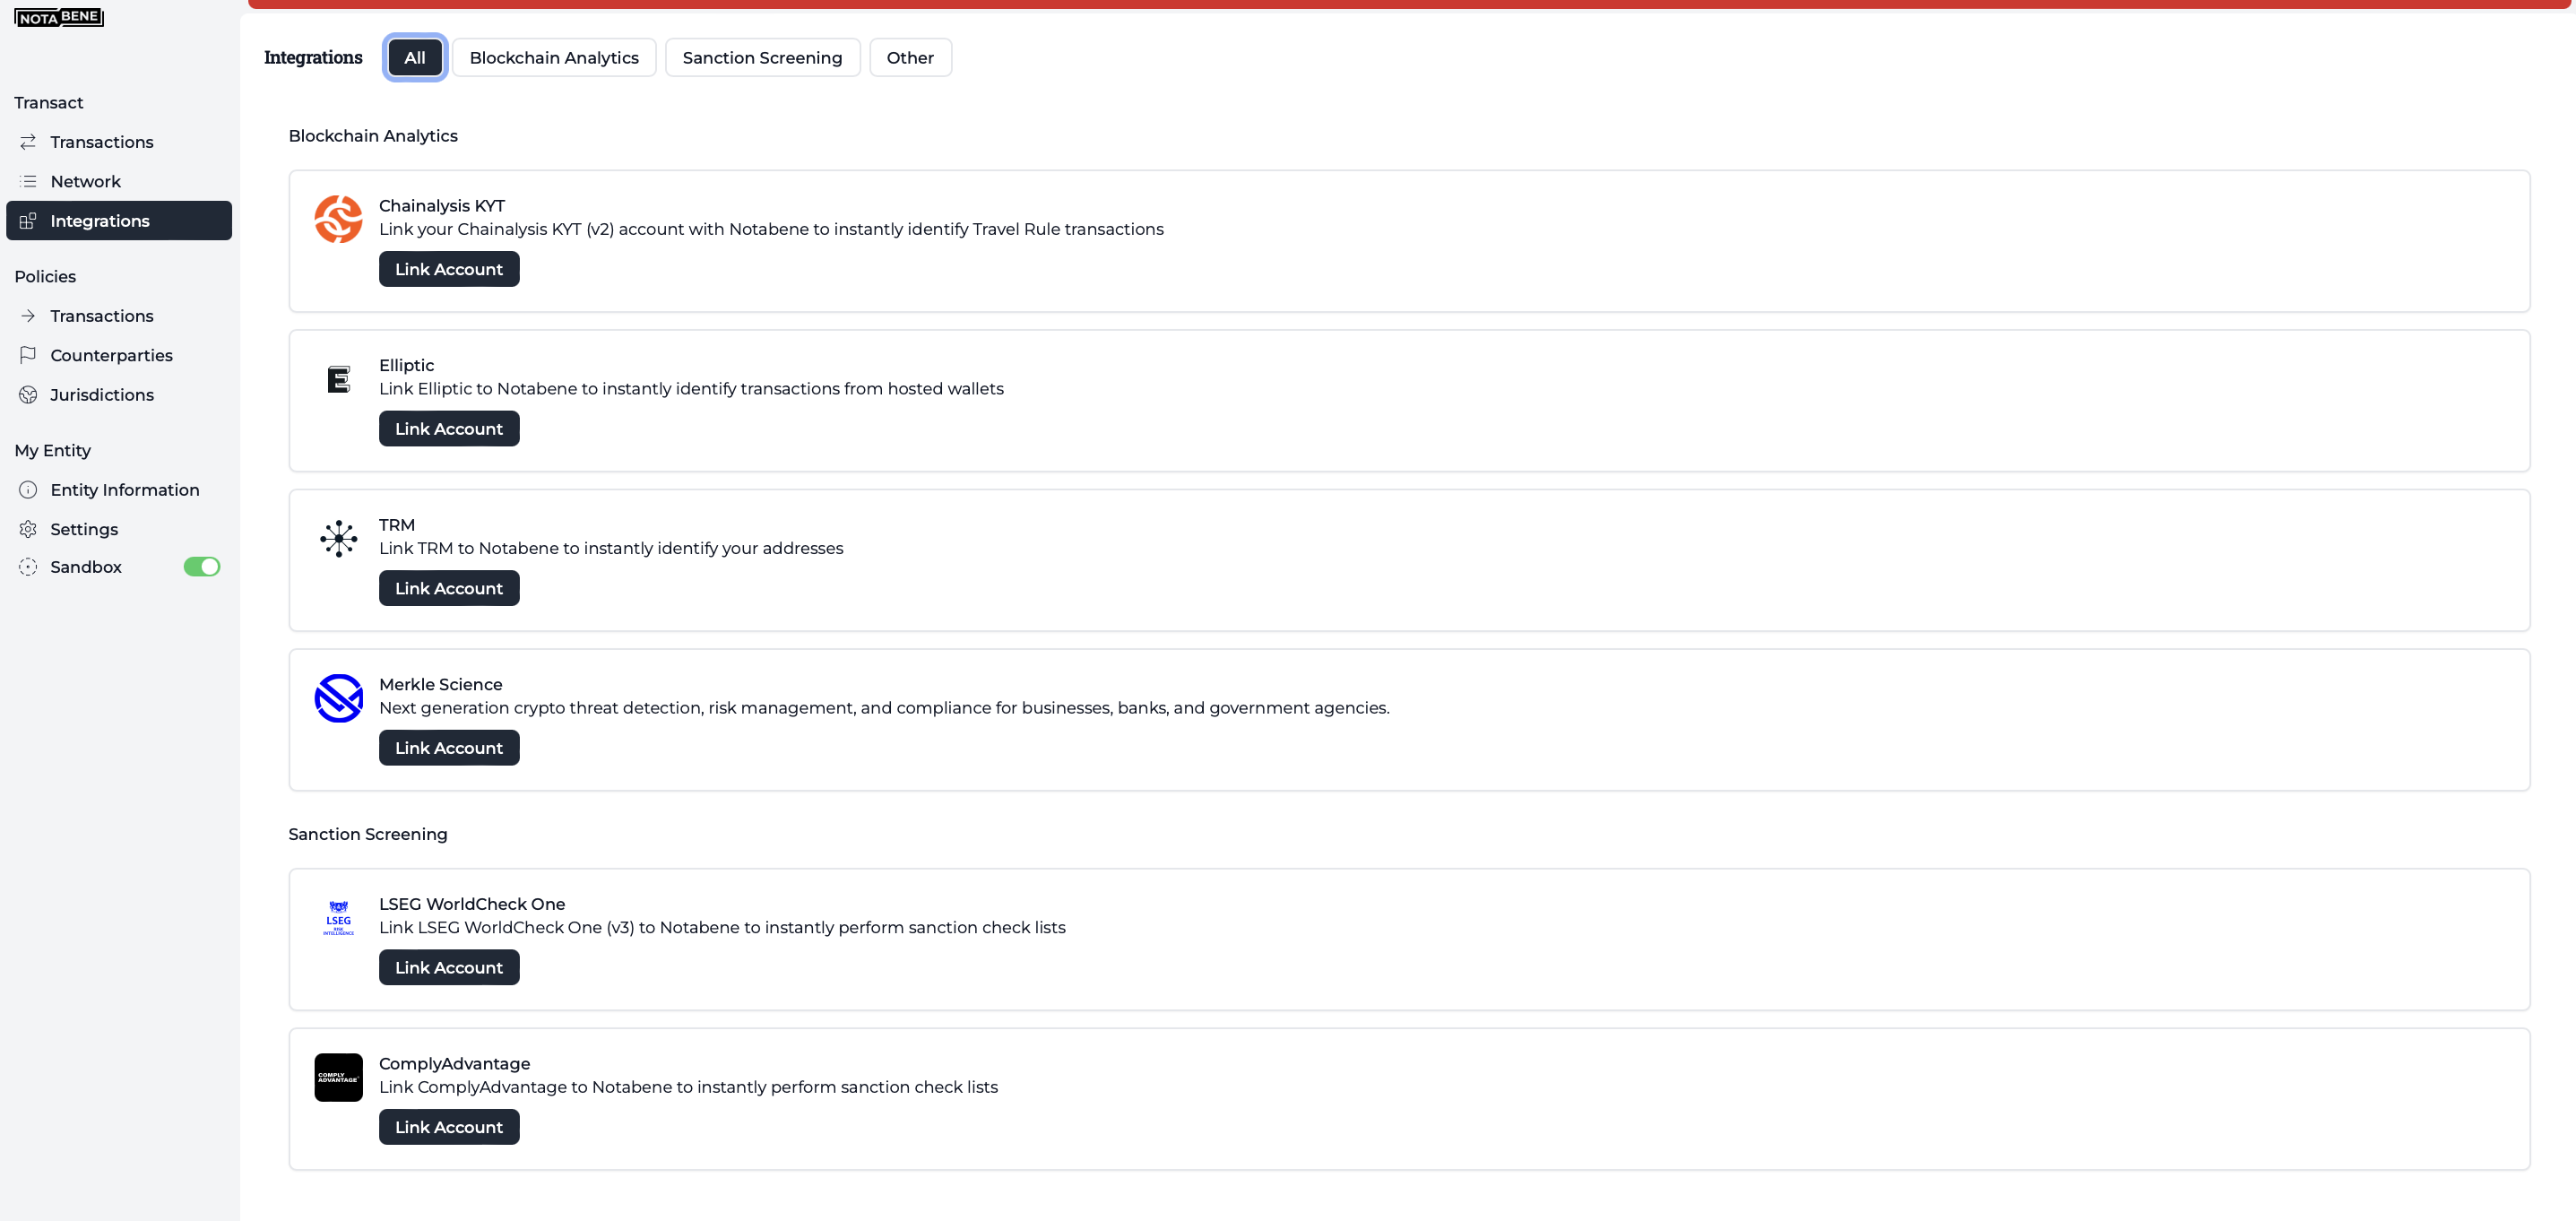Link a Merkle Science account

point(449,748)
